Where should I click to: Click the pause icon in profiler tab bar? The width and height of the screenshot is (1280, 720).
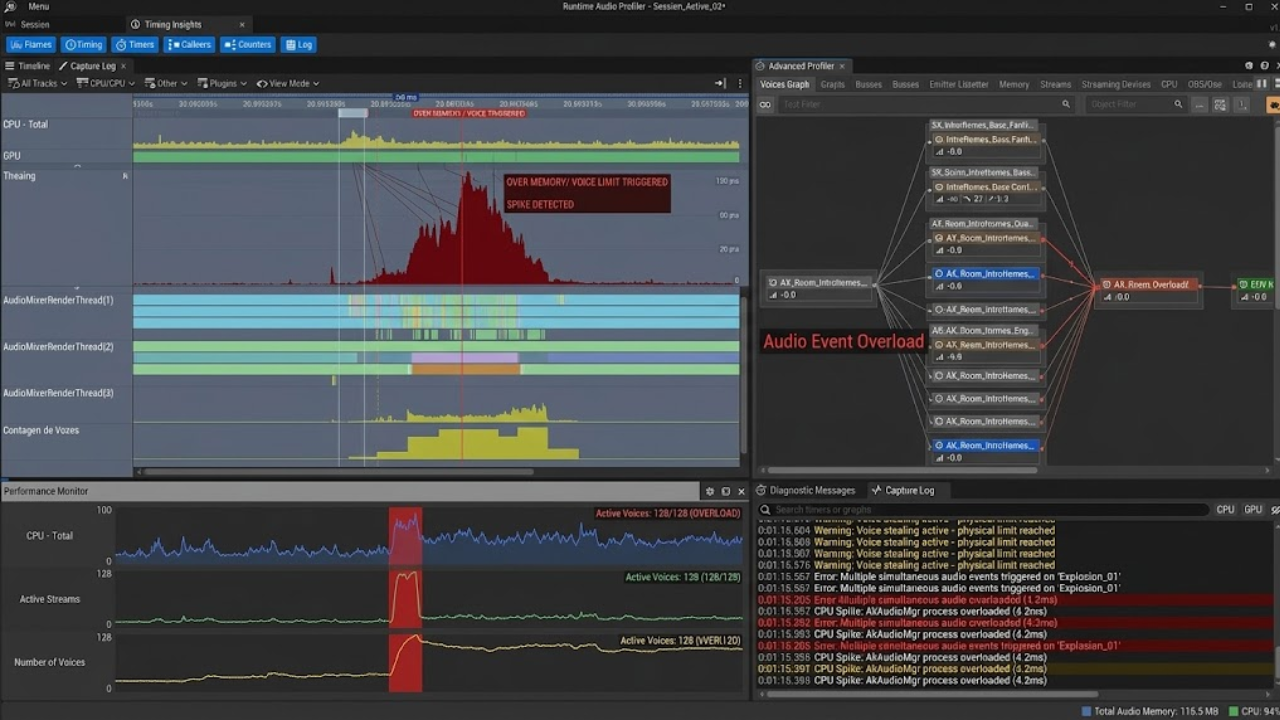coord(1262,84)
